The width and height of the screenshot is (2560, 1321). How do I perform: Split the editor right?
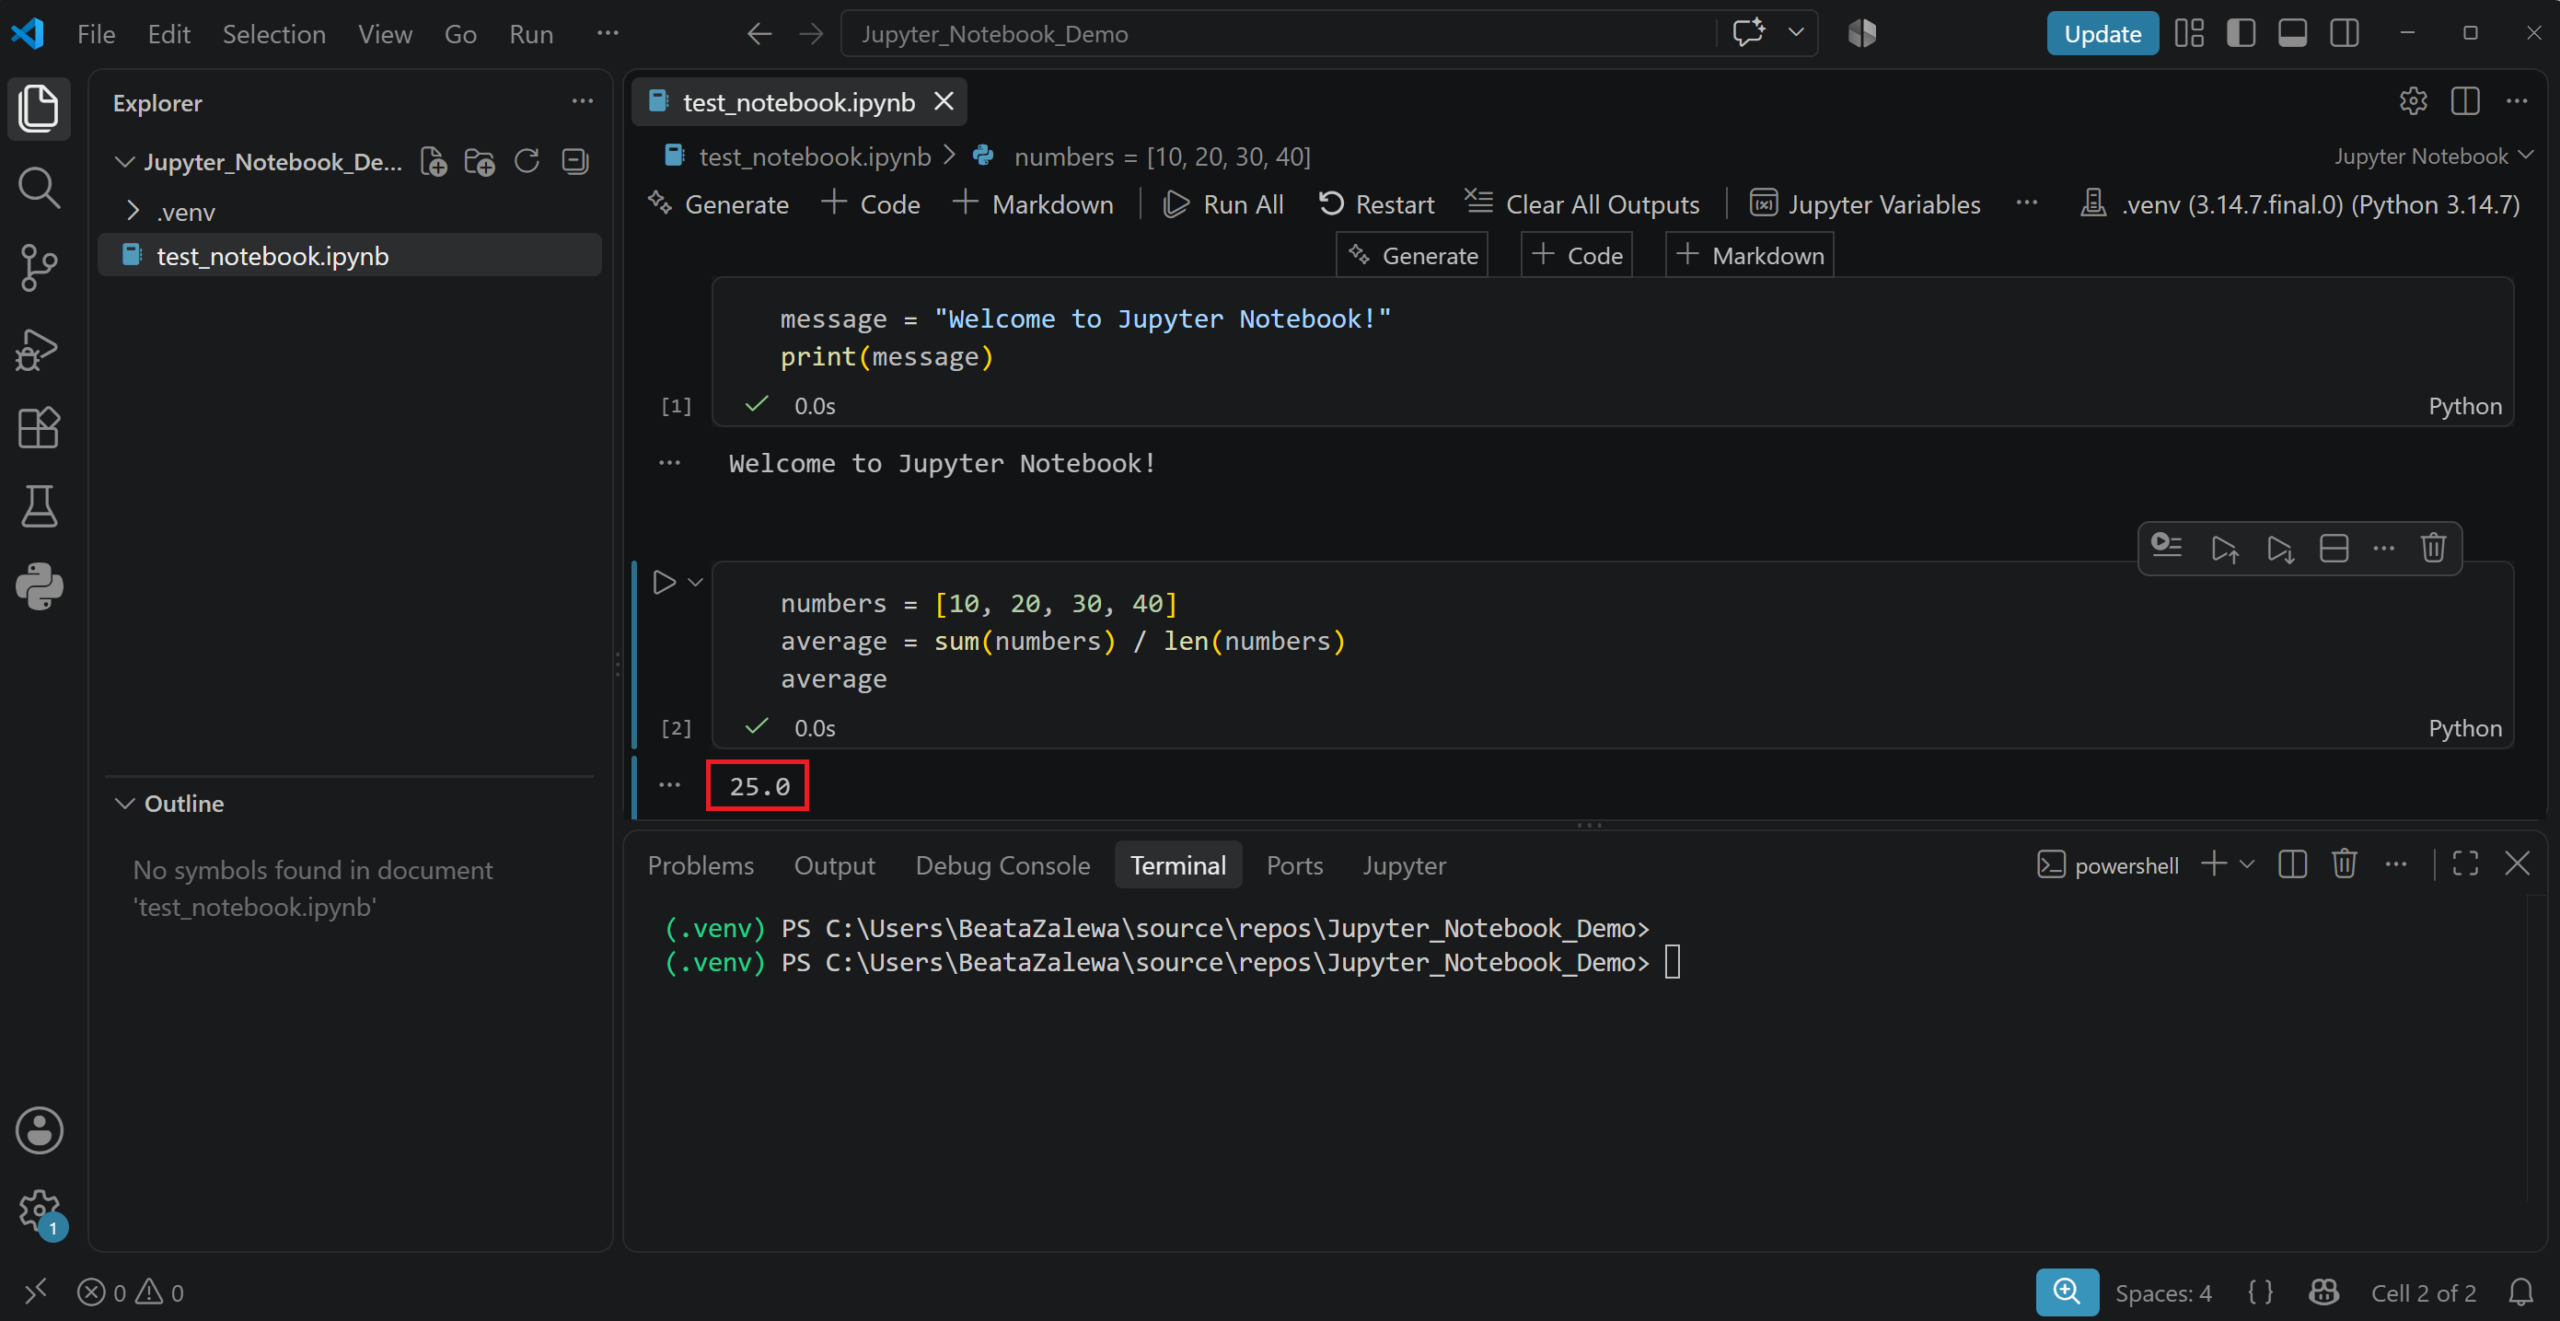[2465, 101]
